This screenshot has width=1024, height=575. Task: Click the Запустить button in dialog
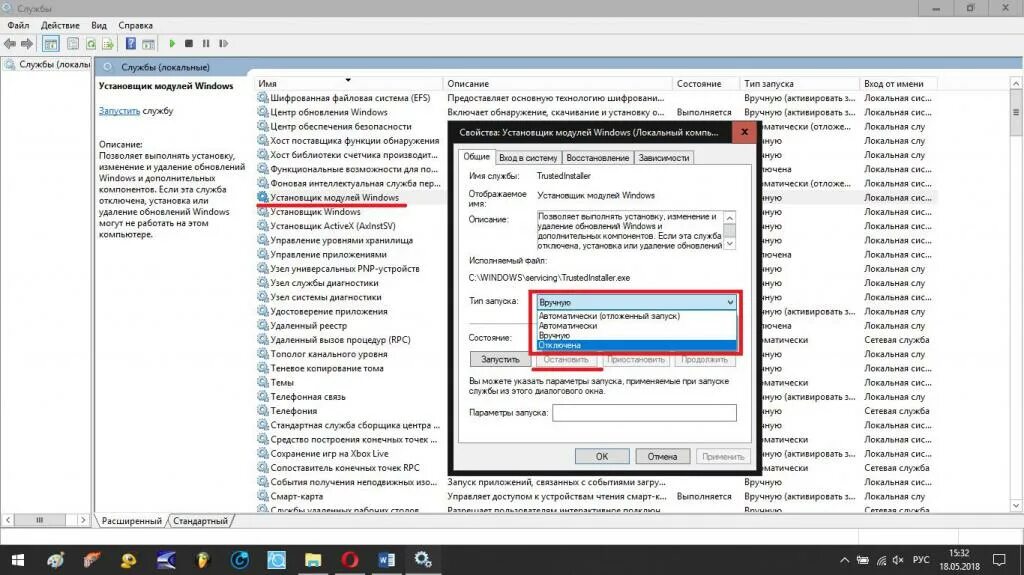click(x=500, y=359)
